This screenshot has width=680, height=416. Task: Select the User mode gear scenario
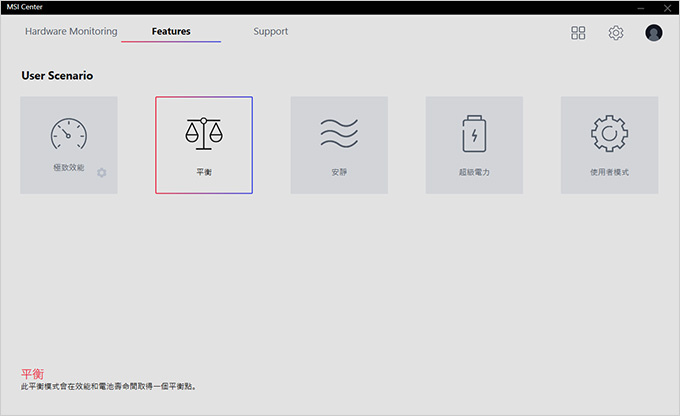click(x=609, y=145)
